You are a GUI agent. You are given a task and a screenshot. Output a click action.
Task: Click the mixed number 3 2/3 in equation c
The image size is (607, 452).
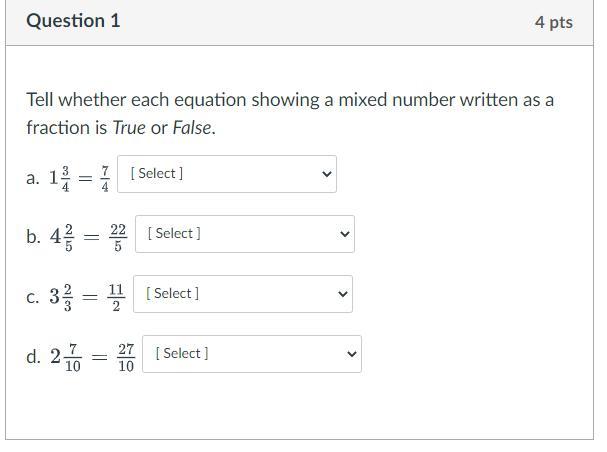pos(61,298)
